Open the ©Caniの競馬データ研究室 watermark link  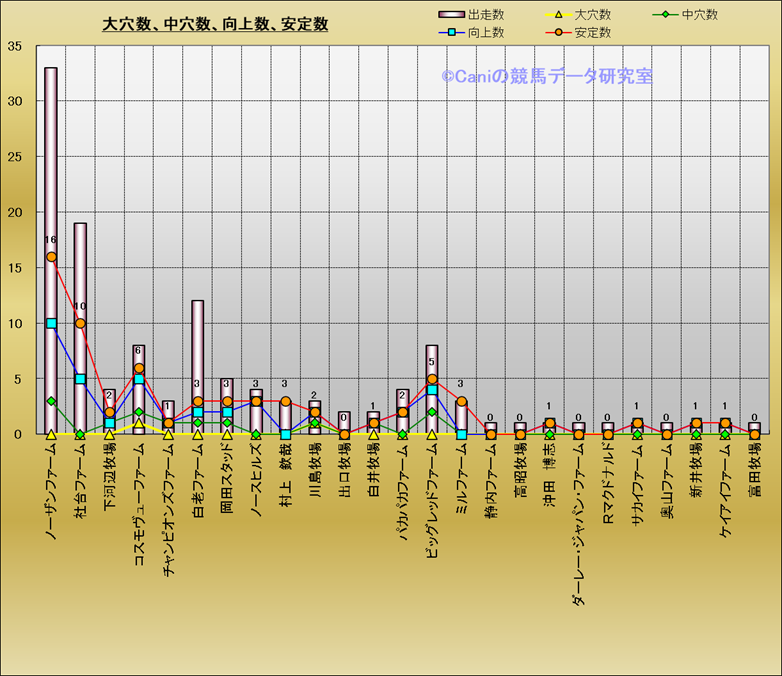[x=547, y=76]
